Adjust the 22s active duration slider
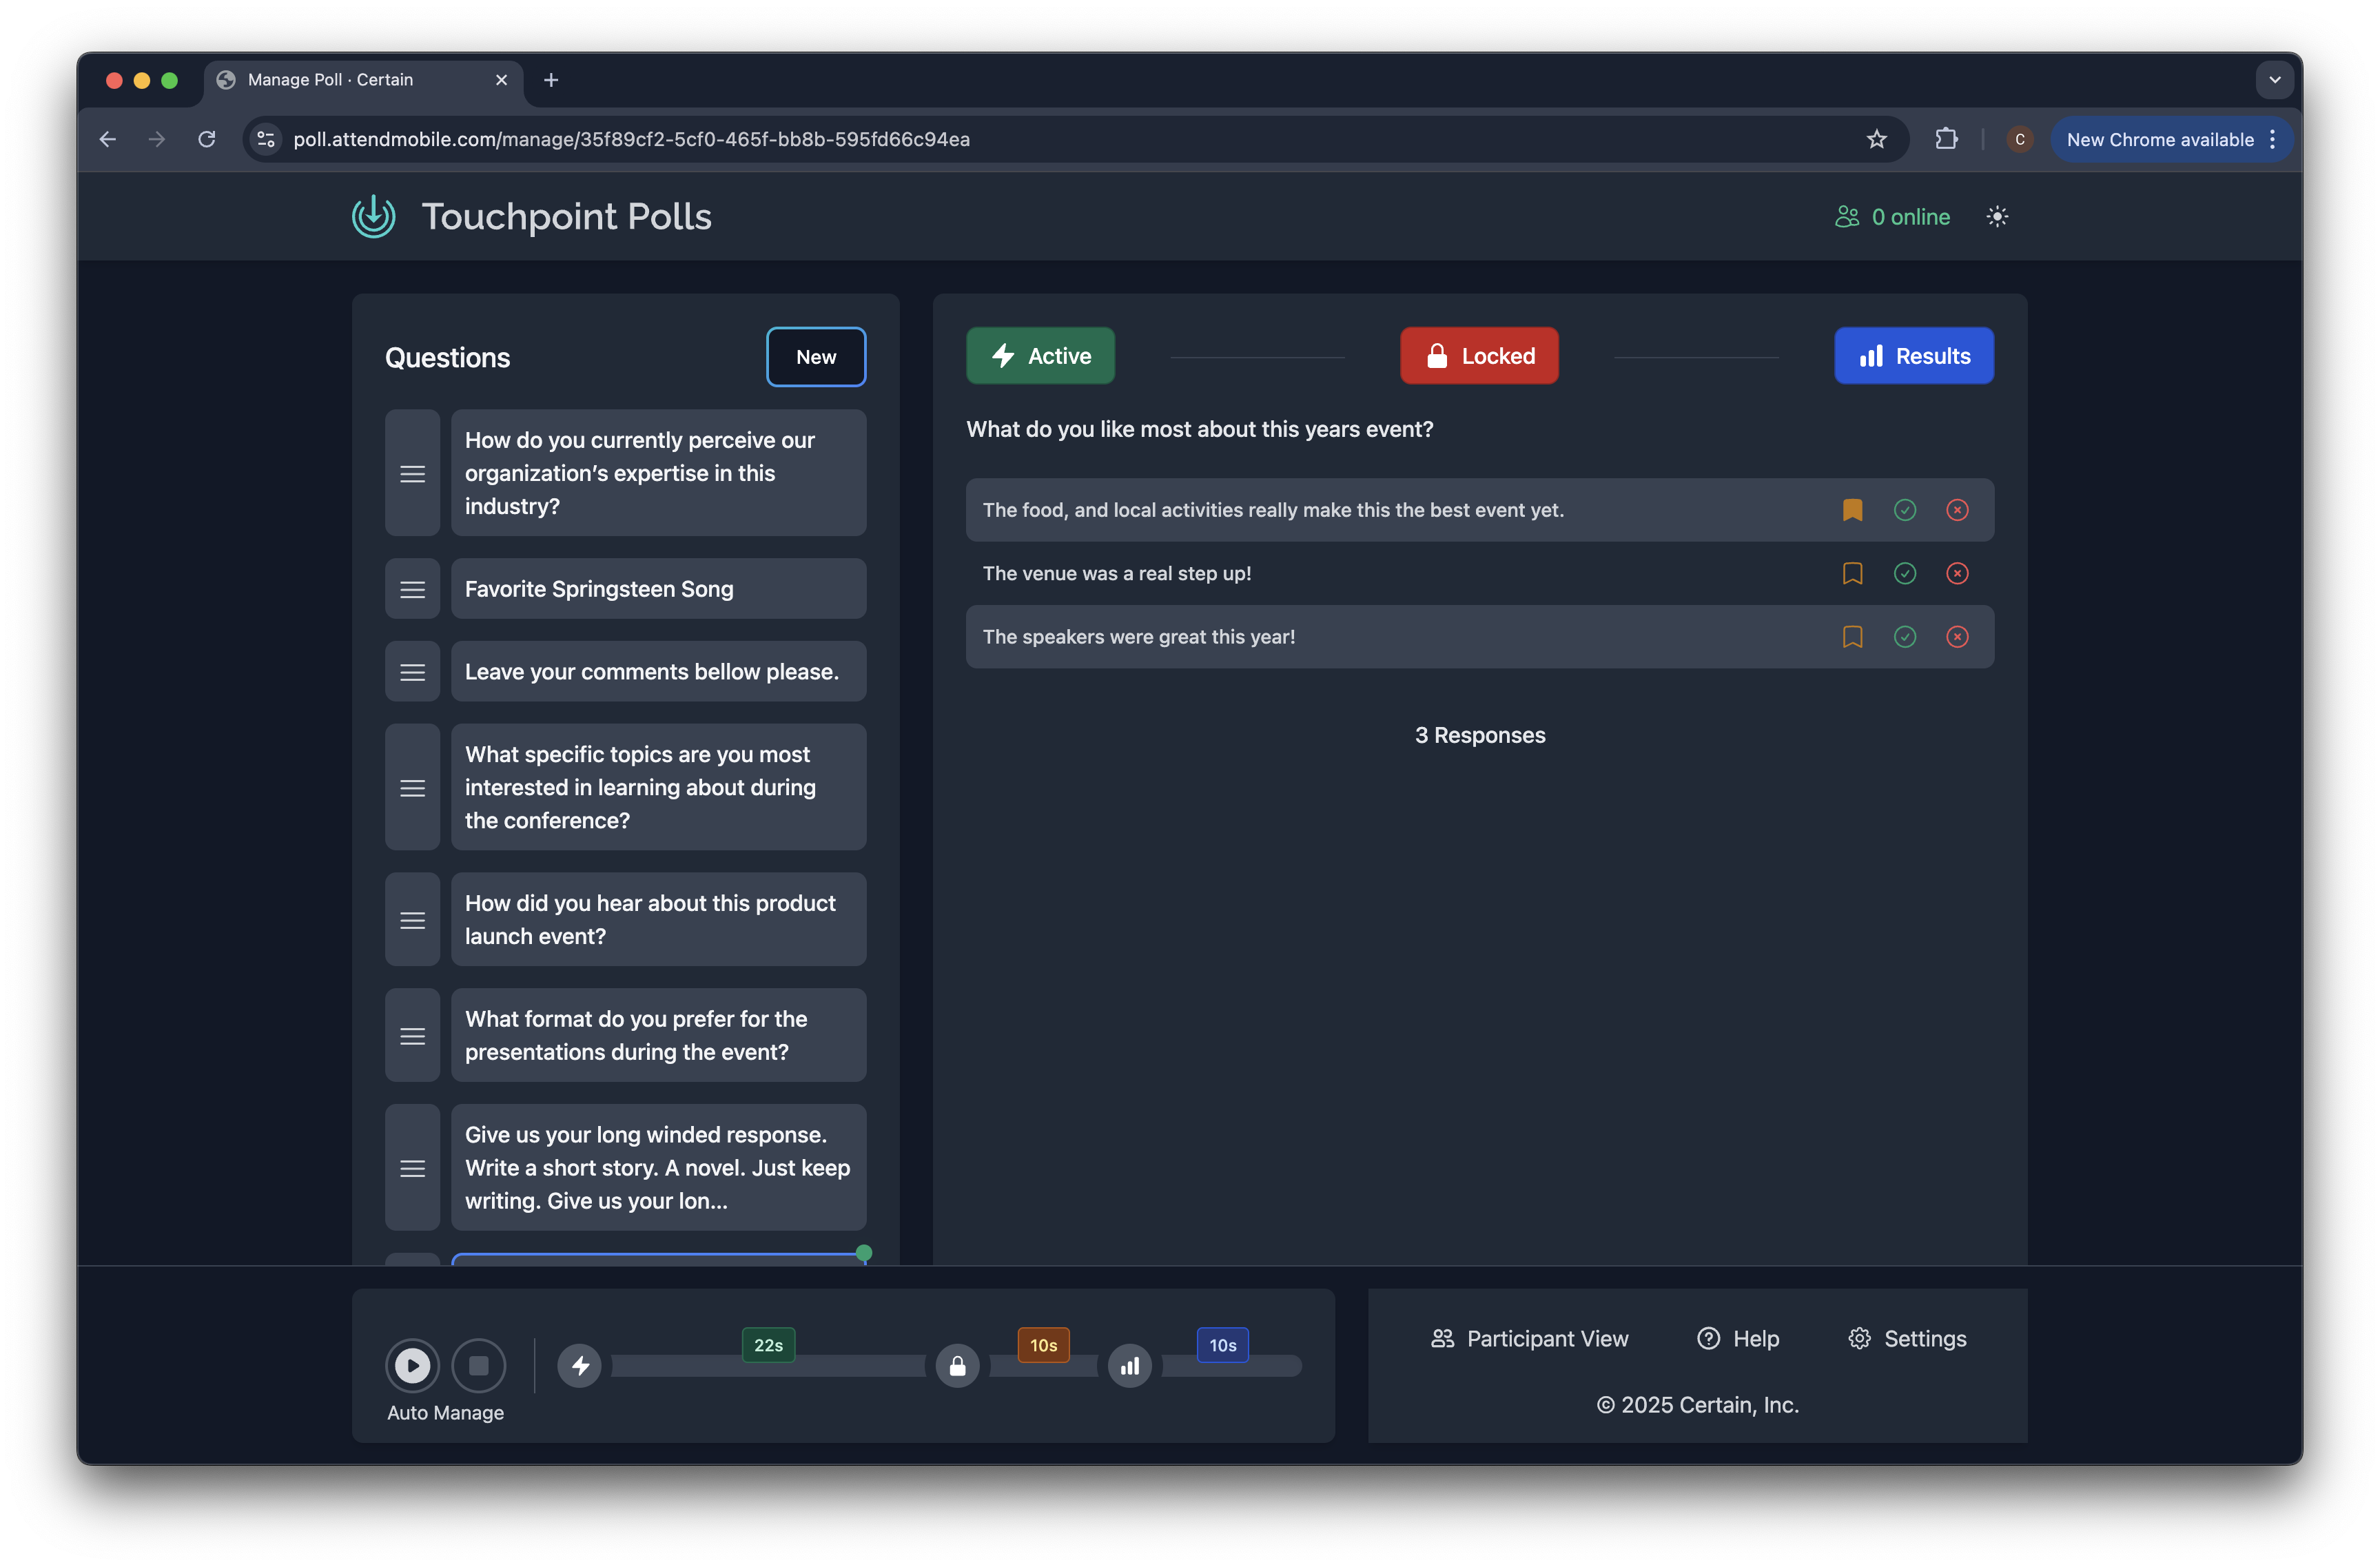The image size is (2380, 1567). click(x=768, y=1365)
